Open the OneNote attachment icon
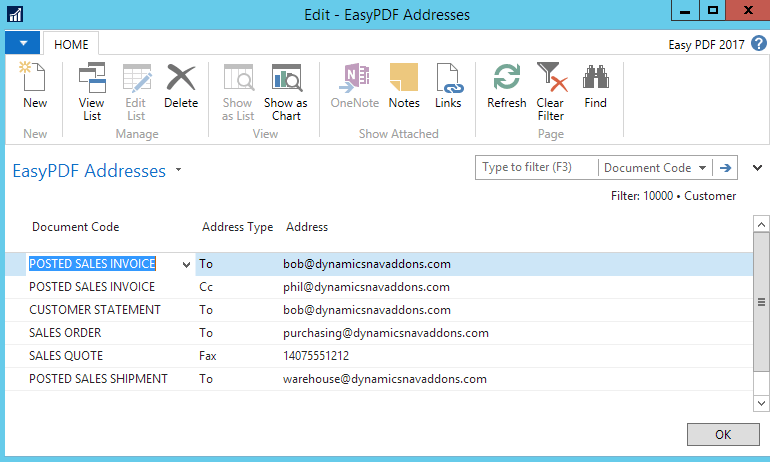The width and height of the screenshot is (770, 462). coord(355,78)
